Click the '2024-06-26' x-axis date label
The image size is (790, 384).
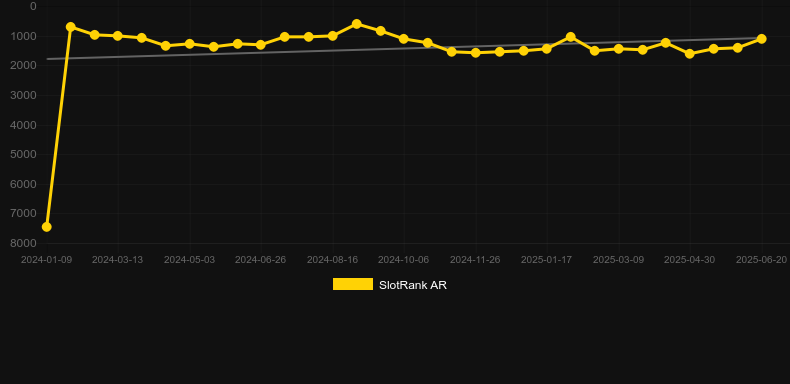(x=260, y=260)
